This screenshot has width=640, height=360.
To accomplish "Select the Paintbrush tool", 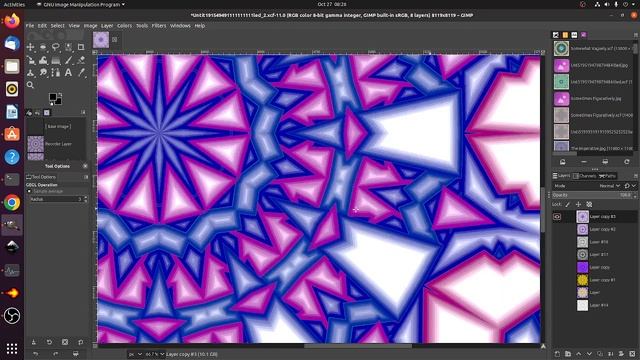I will pos(68,60).
